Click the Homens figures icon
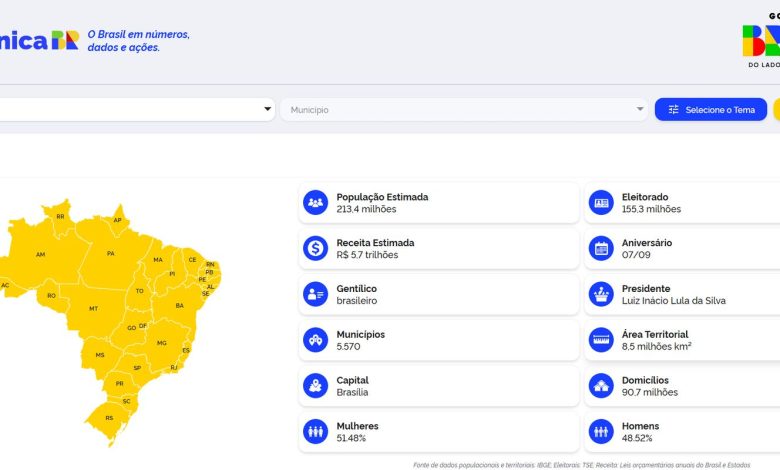Image resolution: width=780 pixels, height=470 pixels. (x=601, y=431)
